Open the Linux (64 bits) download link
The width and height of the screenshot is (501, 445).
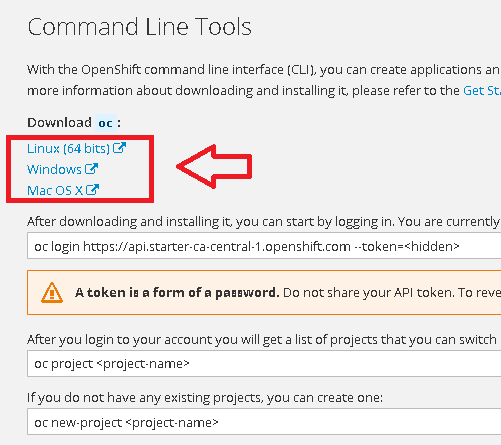tap(68, 149)
